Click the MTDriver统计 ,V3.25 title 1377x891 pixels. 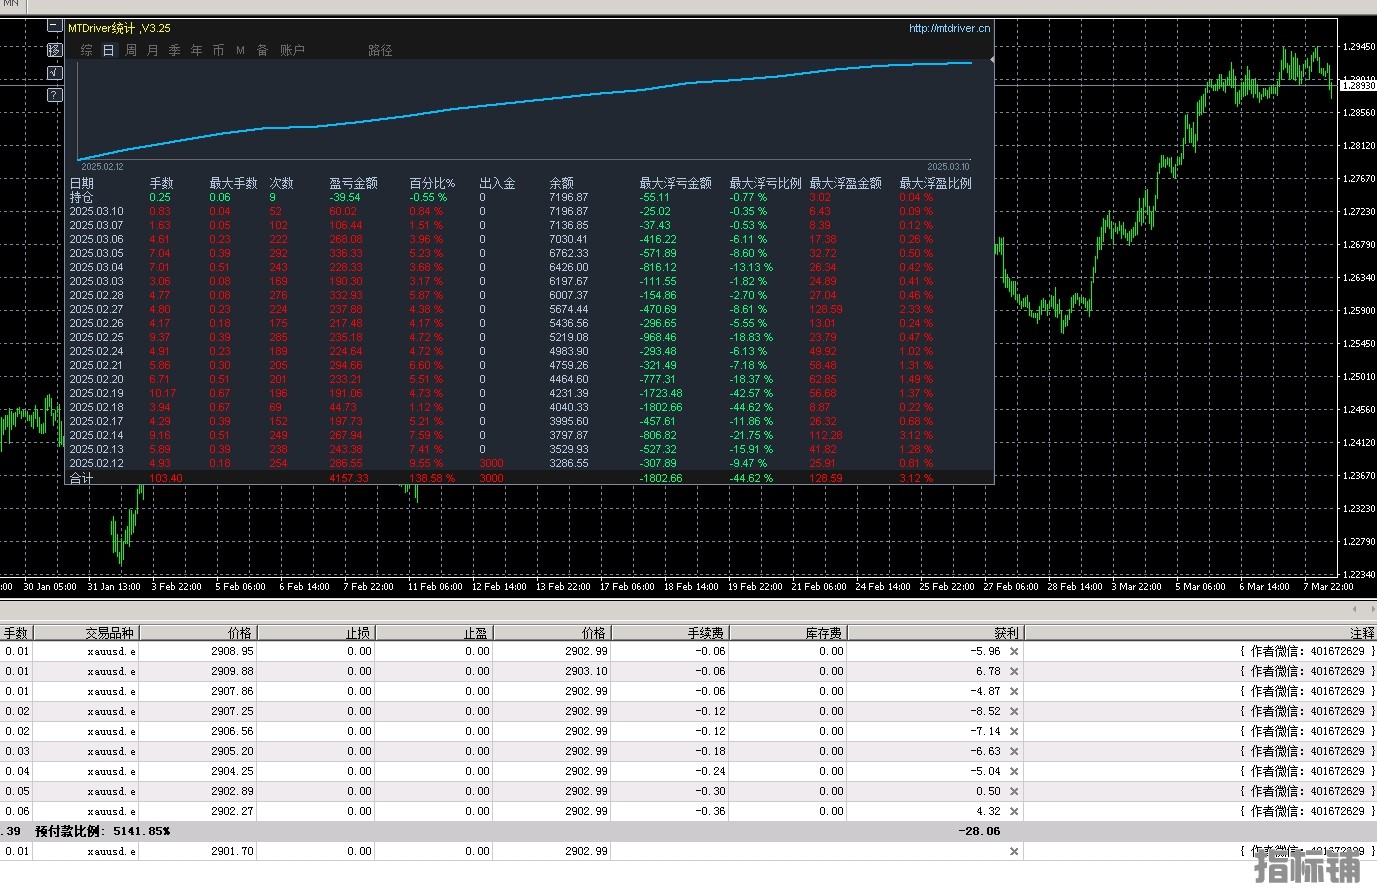click(119, 28)
